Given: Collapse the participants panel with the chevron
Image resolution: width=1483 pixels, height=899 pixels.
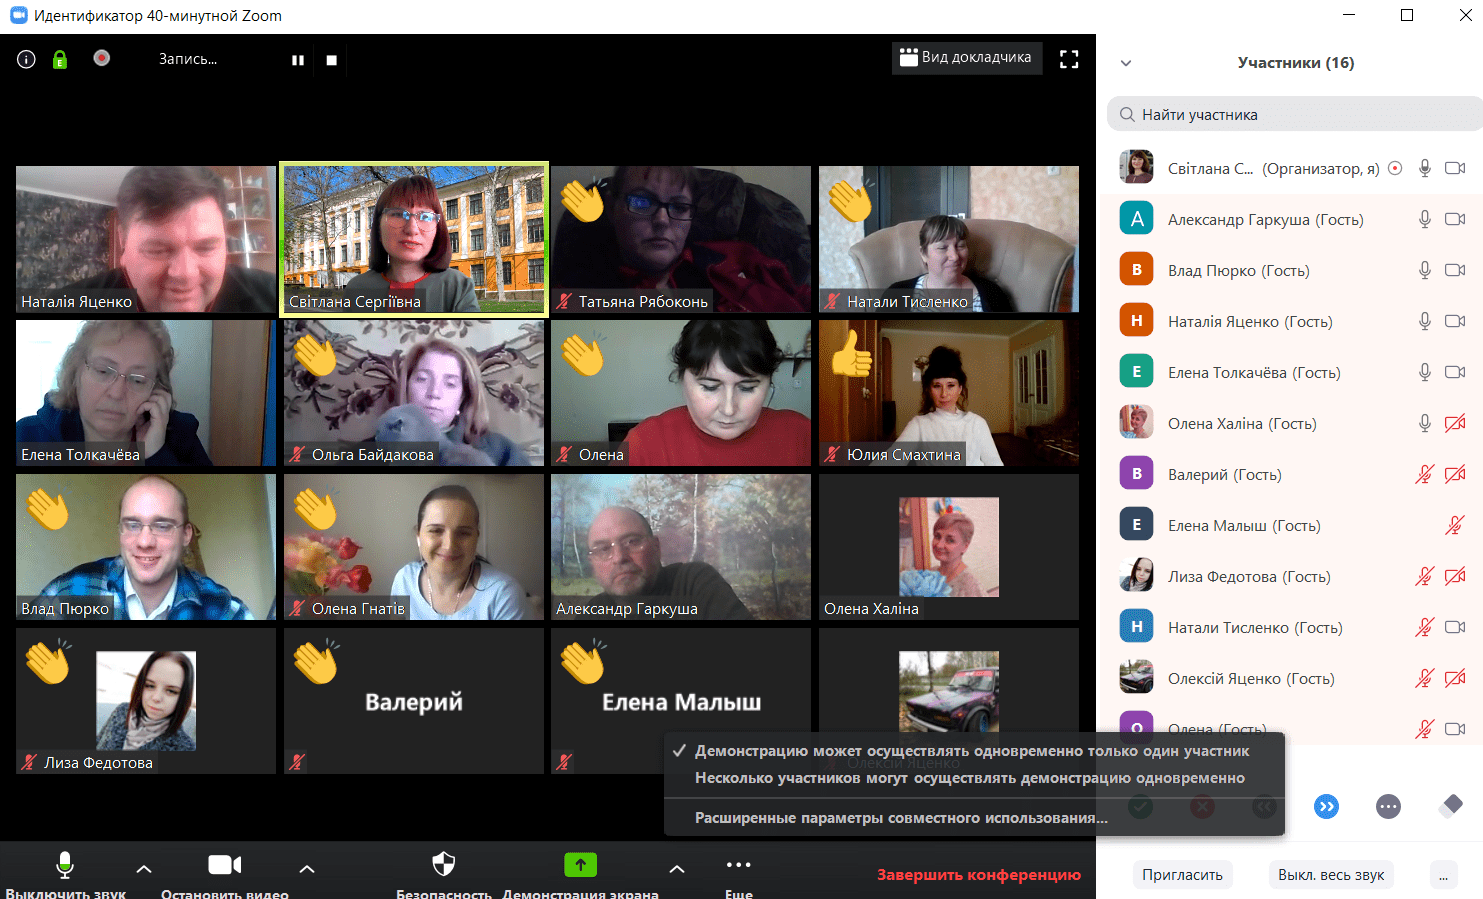Looking at the screenshot, I should tap(1126, 63).
